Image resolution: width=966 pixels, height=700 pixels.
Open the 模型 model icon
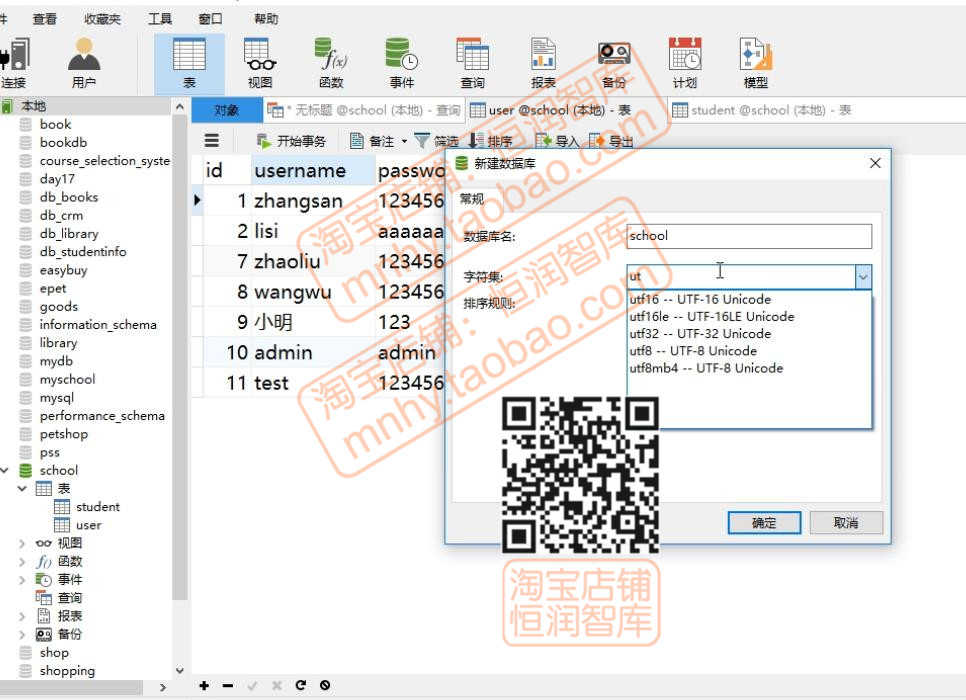(756, 63)
